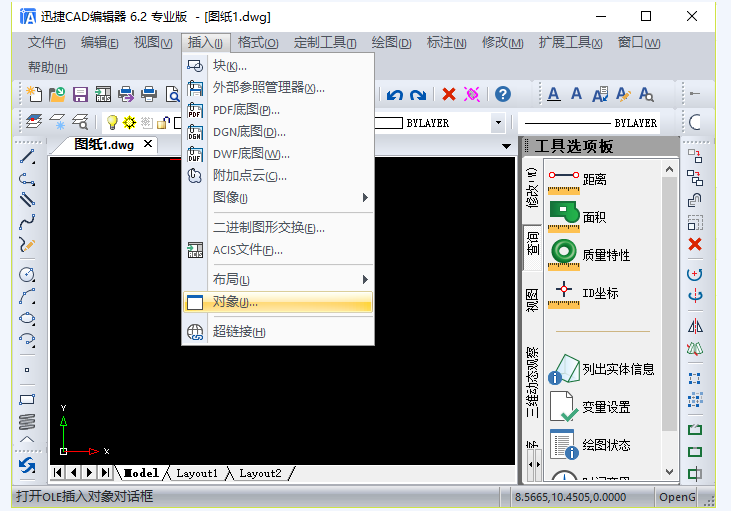The height and width of the screenshot is (511, 731).
Task: Jump to last layout tab arrow
Action: click(105, 473)
